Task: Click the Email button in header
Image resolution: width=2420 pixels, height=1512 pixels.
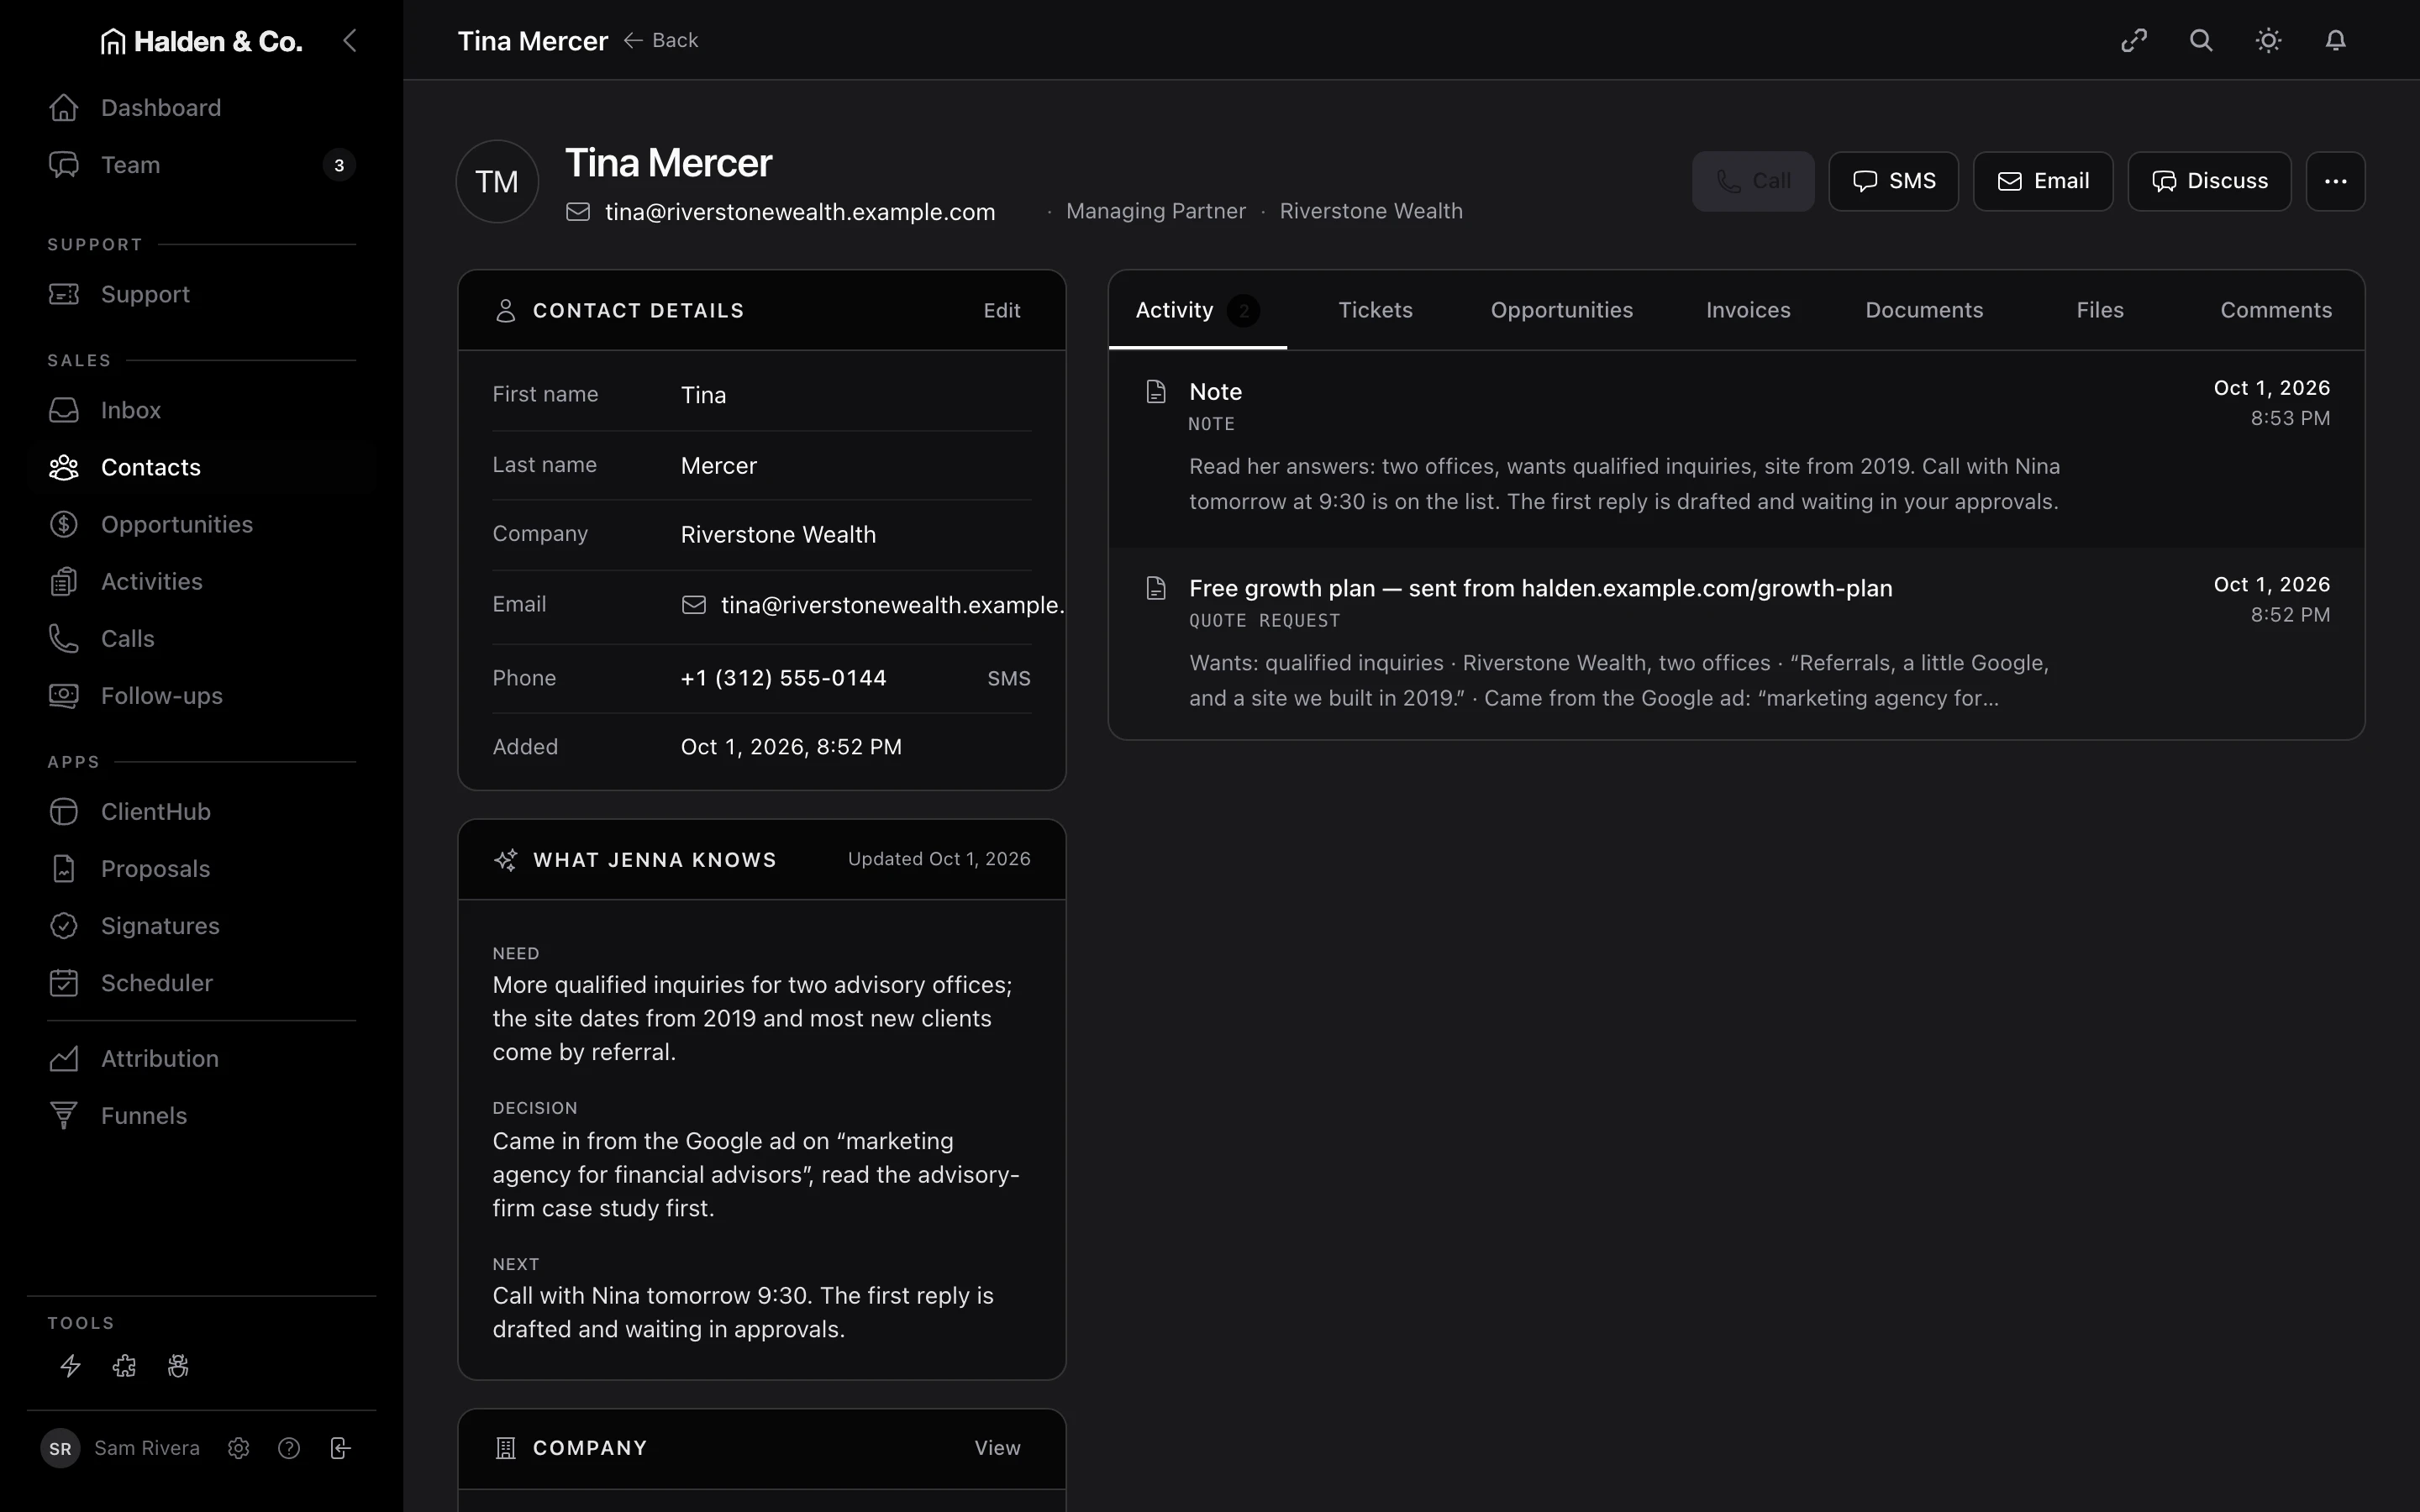Action: [x=2042, y=181]
